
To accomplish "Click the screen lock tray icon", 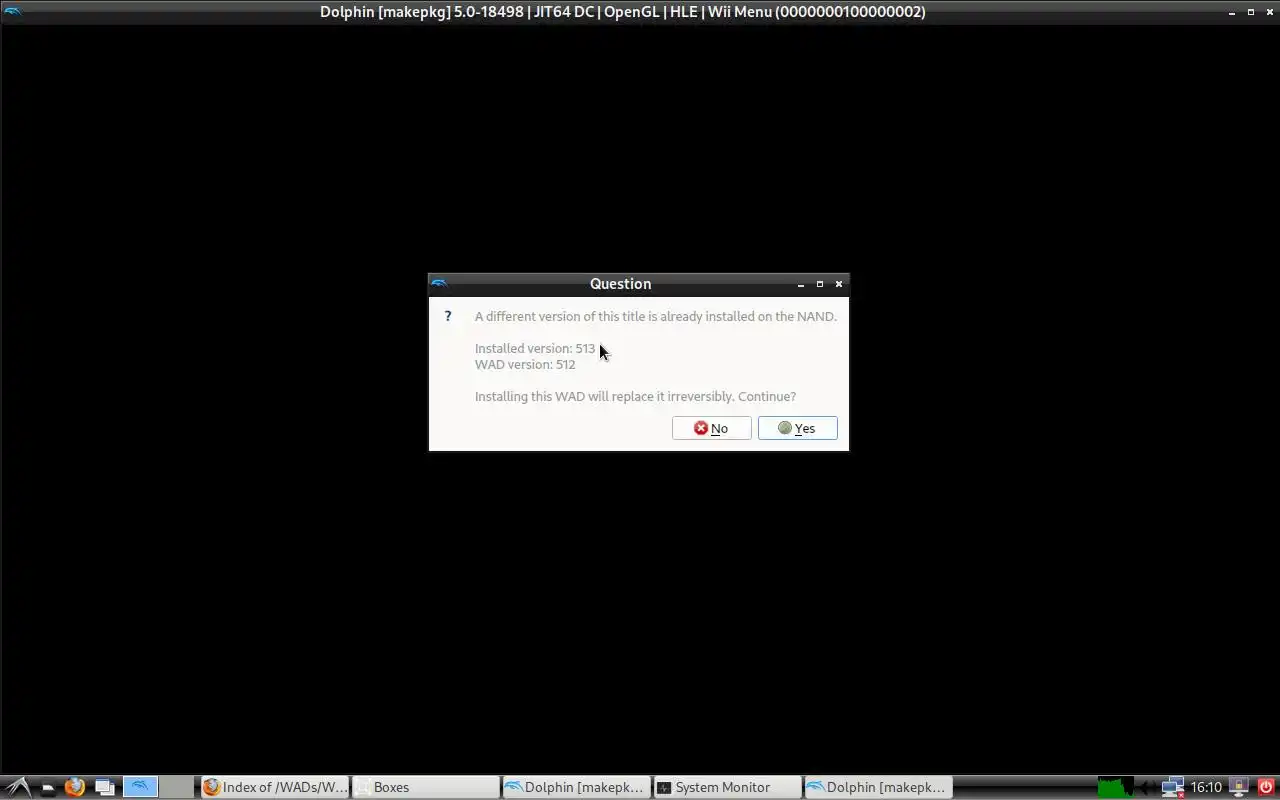I will (x=1239, y=787).
